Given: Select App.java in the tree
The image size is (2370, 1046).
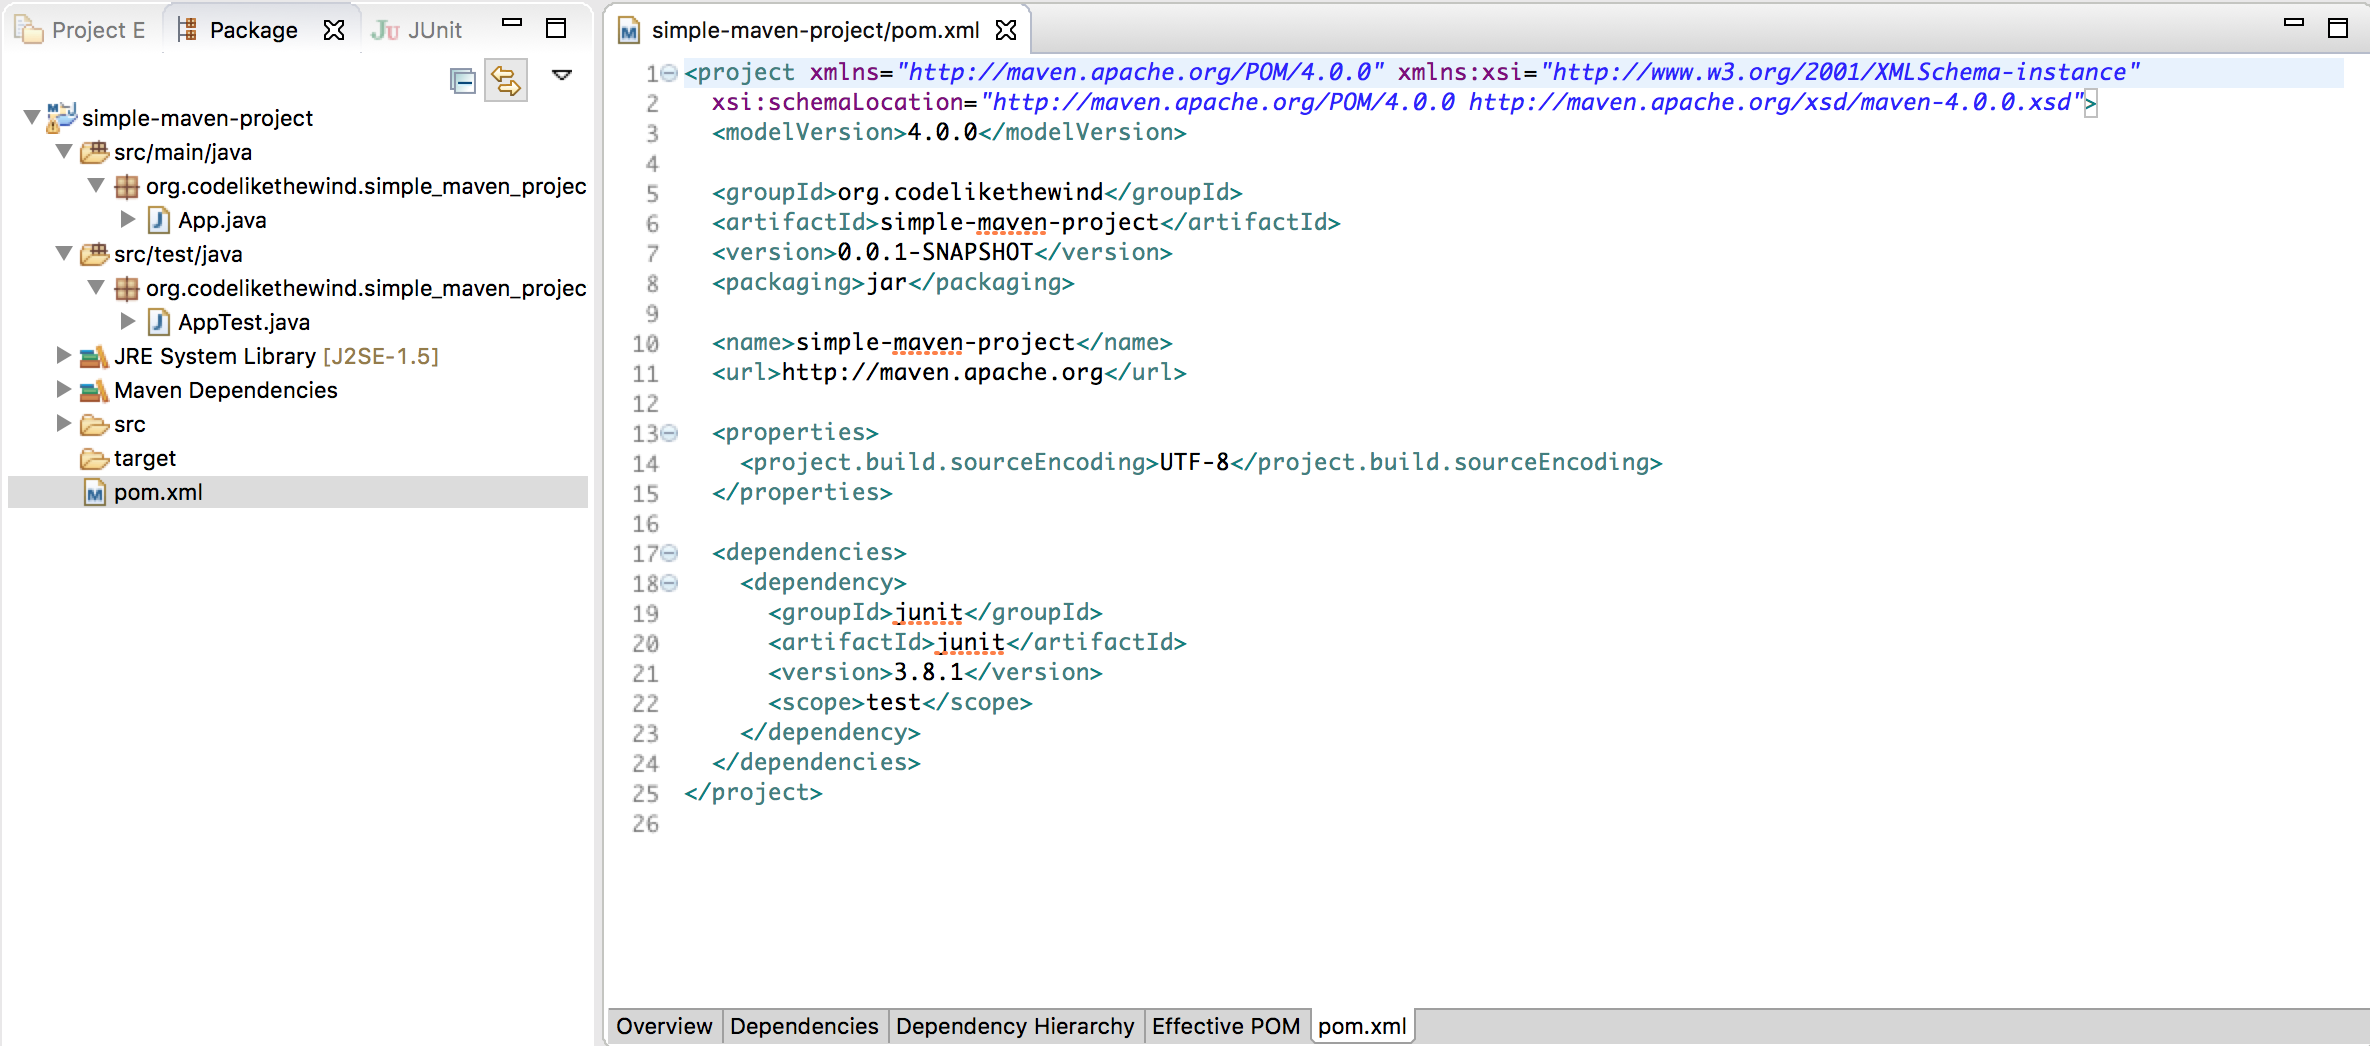Looking at the screenshot, I should point(222,220).
